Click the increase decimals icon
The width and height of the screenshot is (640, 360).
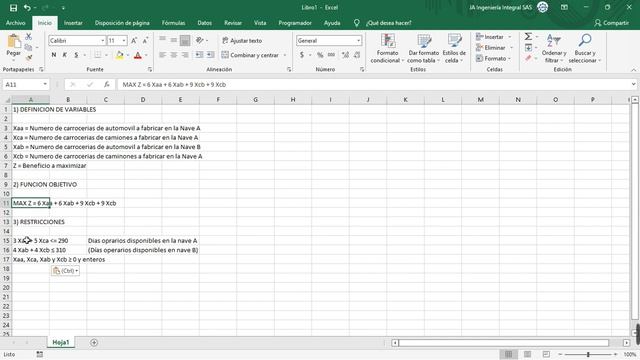point(345,55)
